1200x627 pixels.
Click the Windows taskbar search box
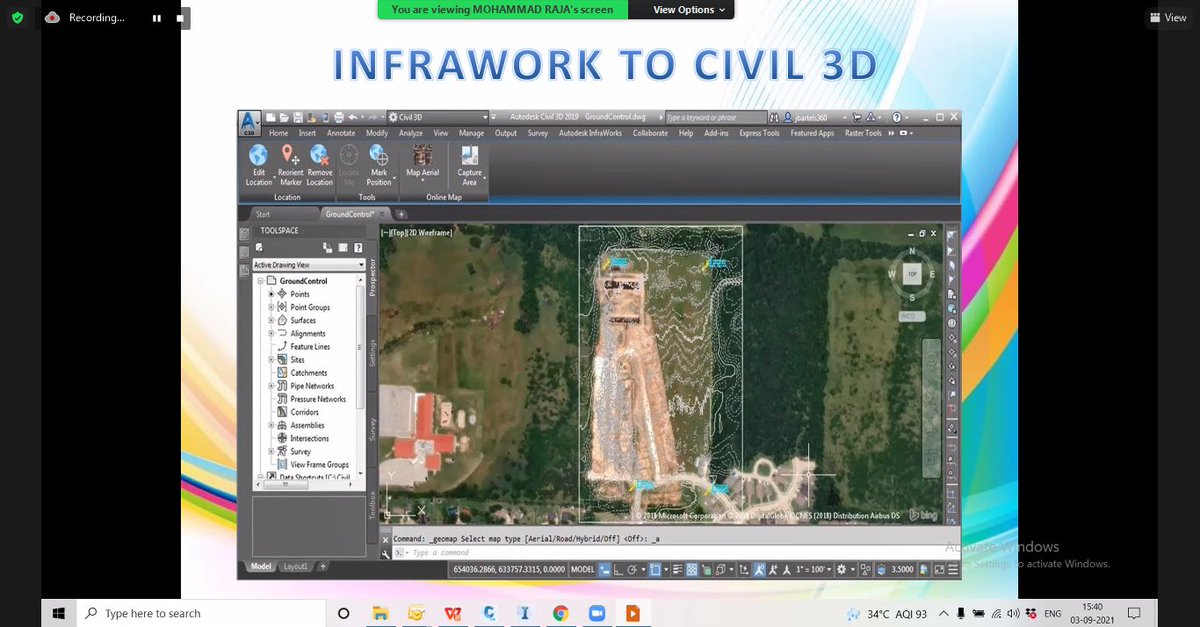(x=200, y=613)
